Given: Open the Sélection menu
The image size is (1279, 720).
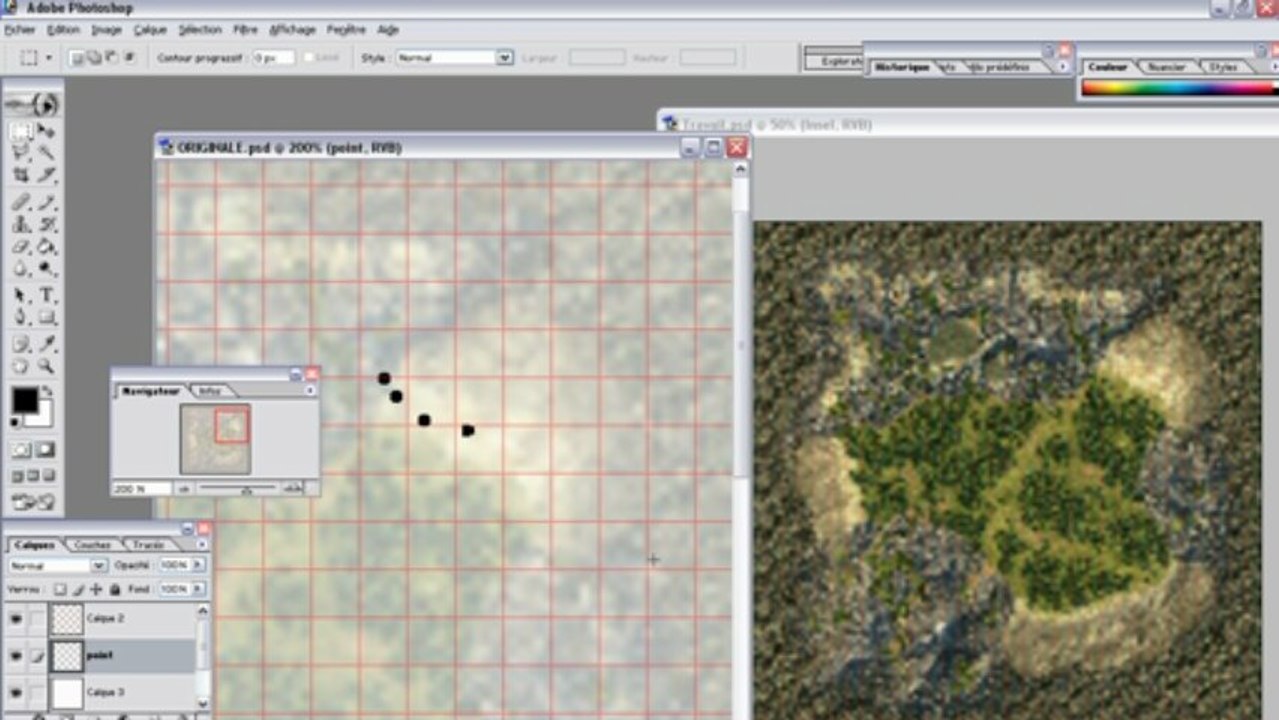Looking at the screenshot, I should (200, 30).
